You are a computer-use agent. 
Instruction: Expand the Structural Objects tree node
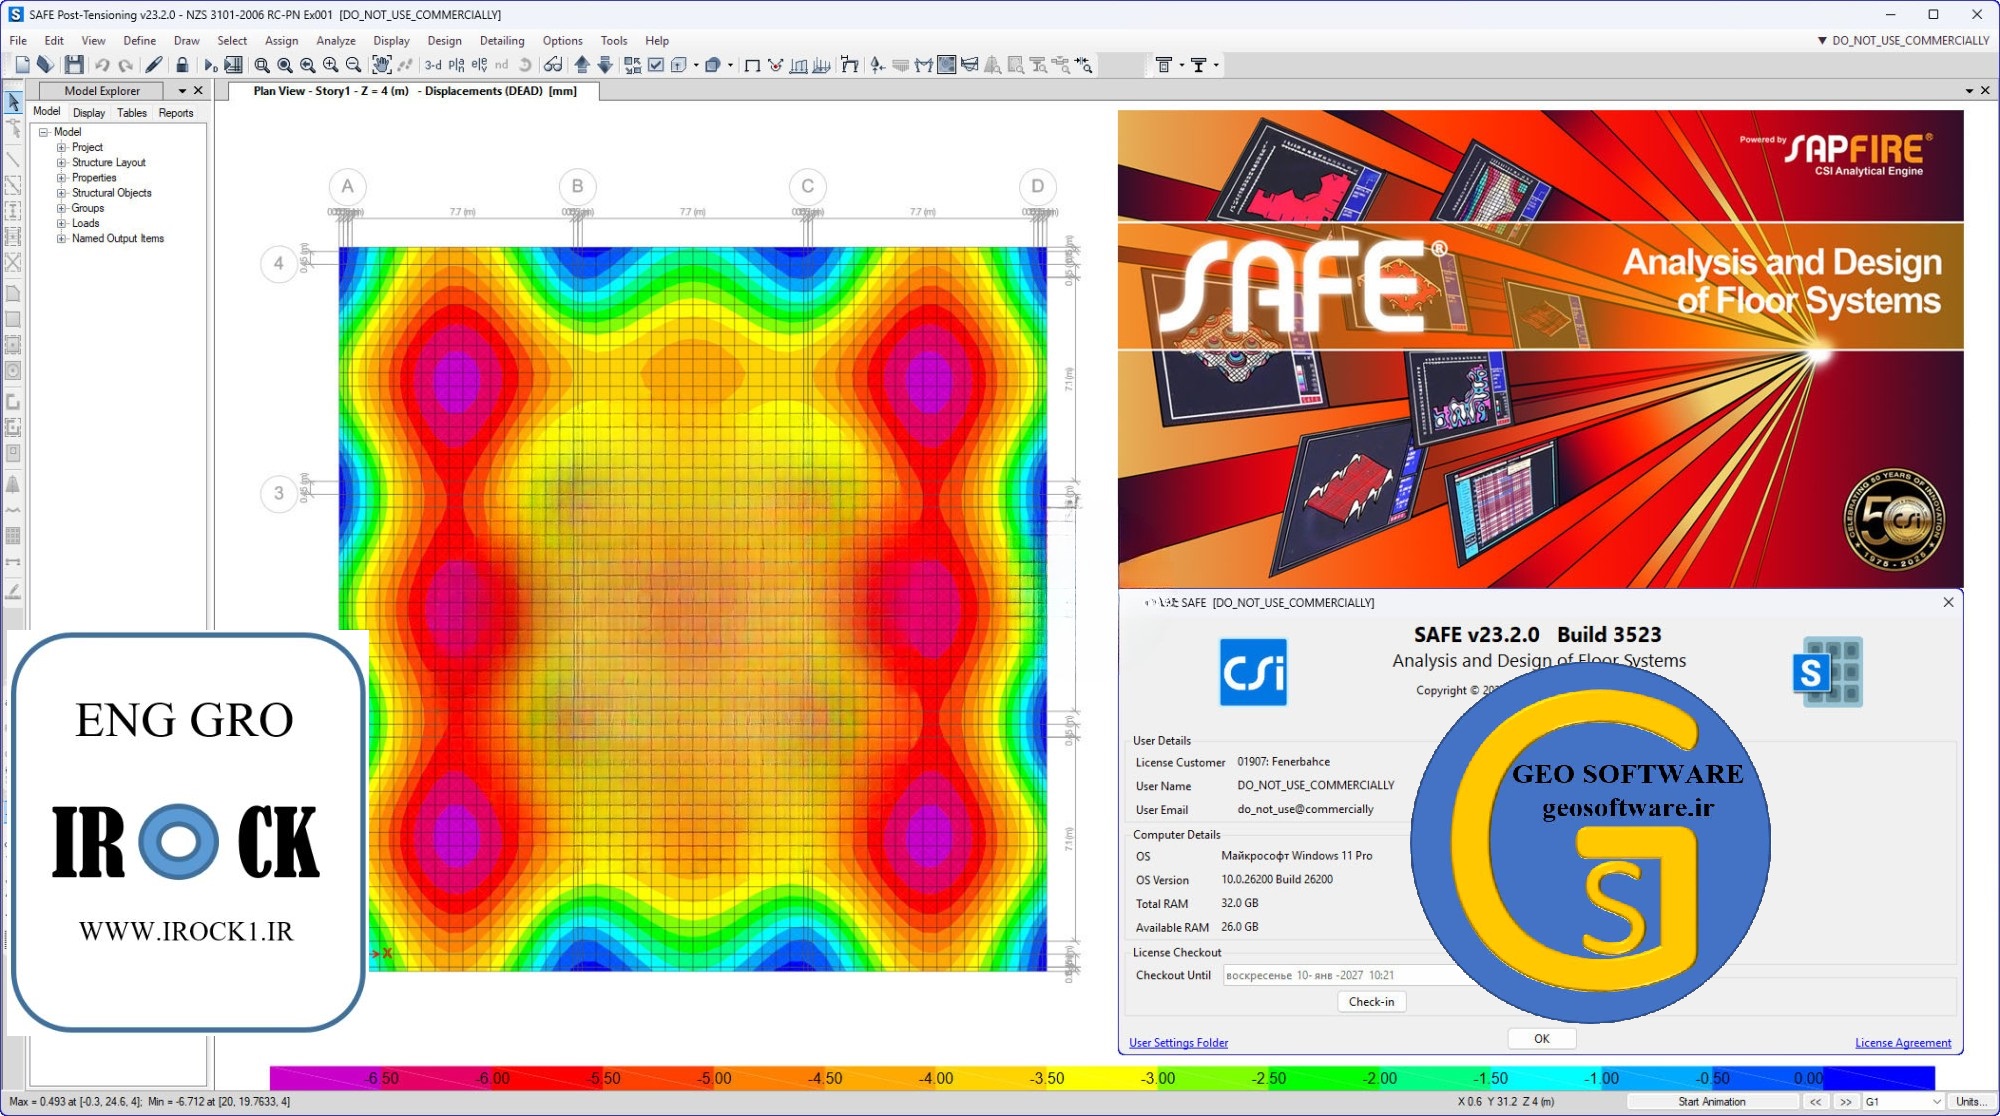point(61,193)
